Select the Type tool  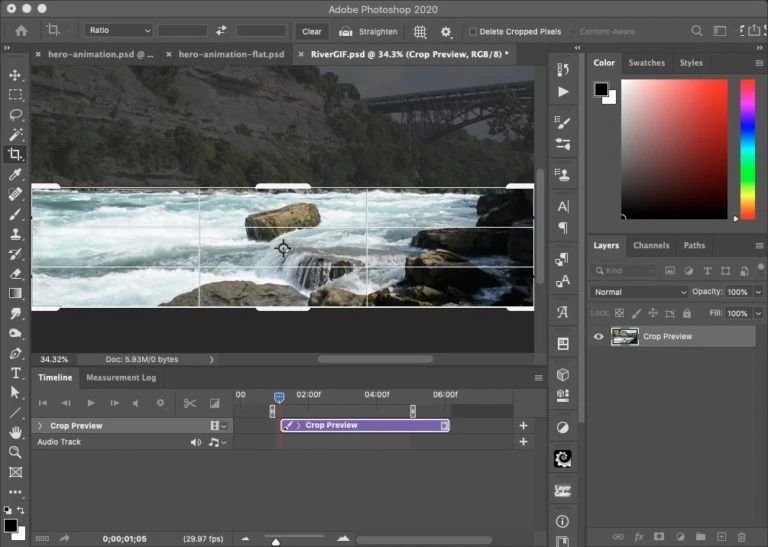click(x=15, y=372)
